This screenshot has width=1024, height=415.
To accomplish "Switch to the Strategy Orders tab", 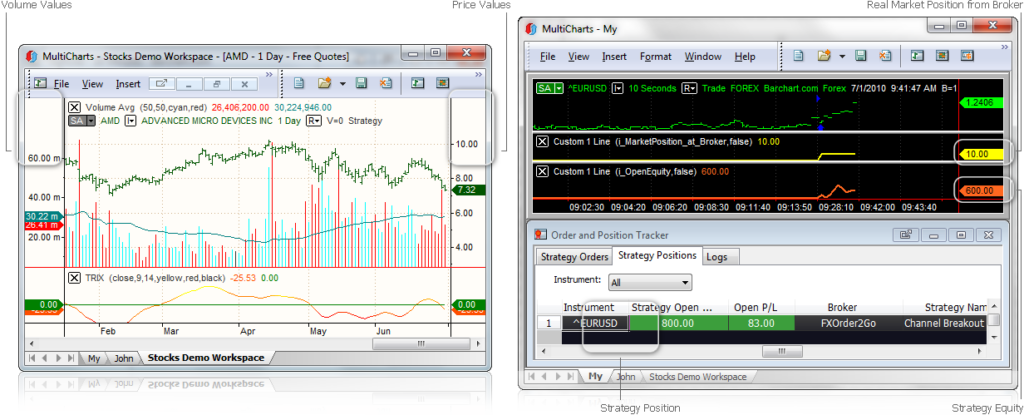I will (x=574, y=257).
